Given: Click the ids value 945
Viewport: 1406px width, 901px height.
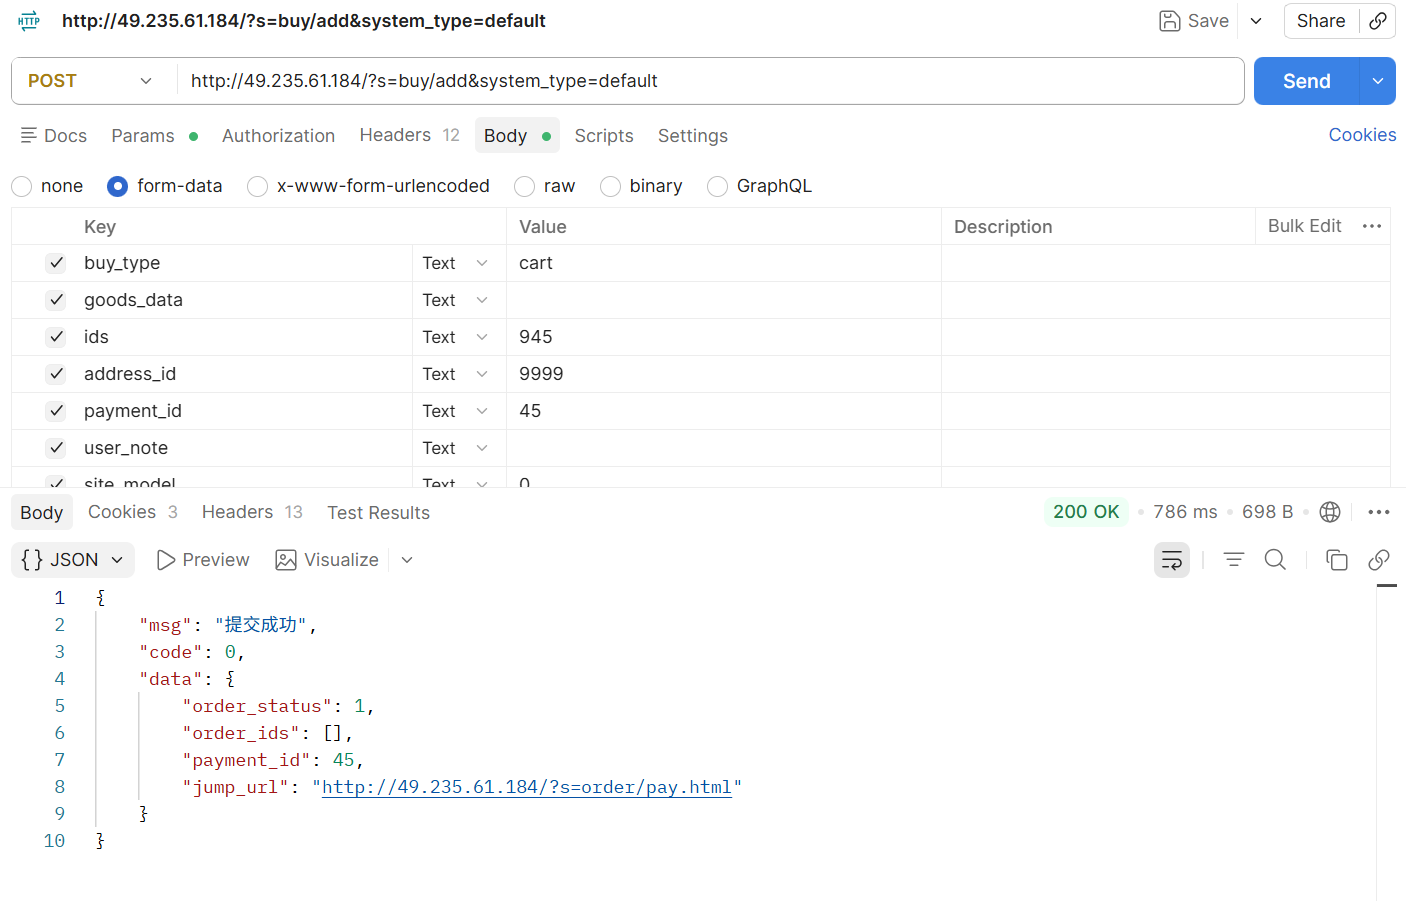Looking at the screenshot, I should pos(535,337).
